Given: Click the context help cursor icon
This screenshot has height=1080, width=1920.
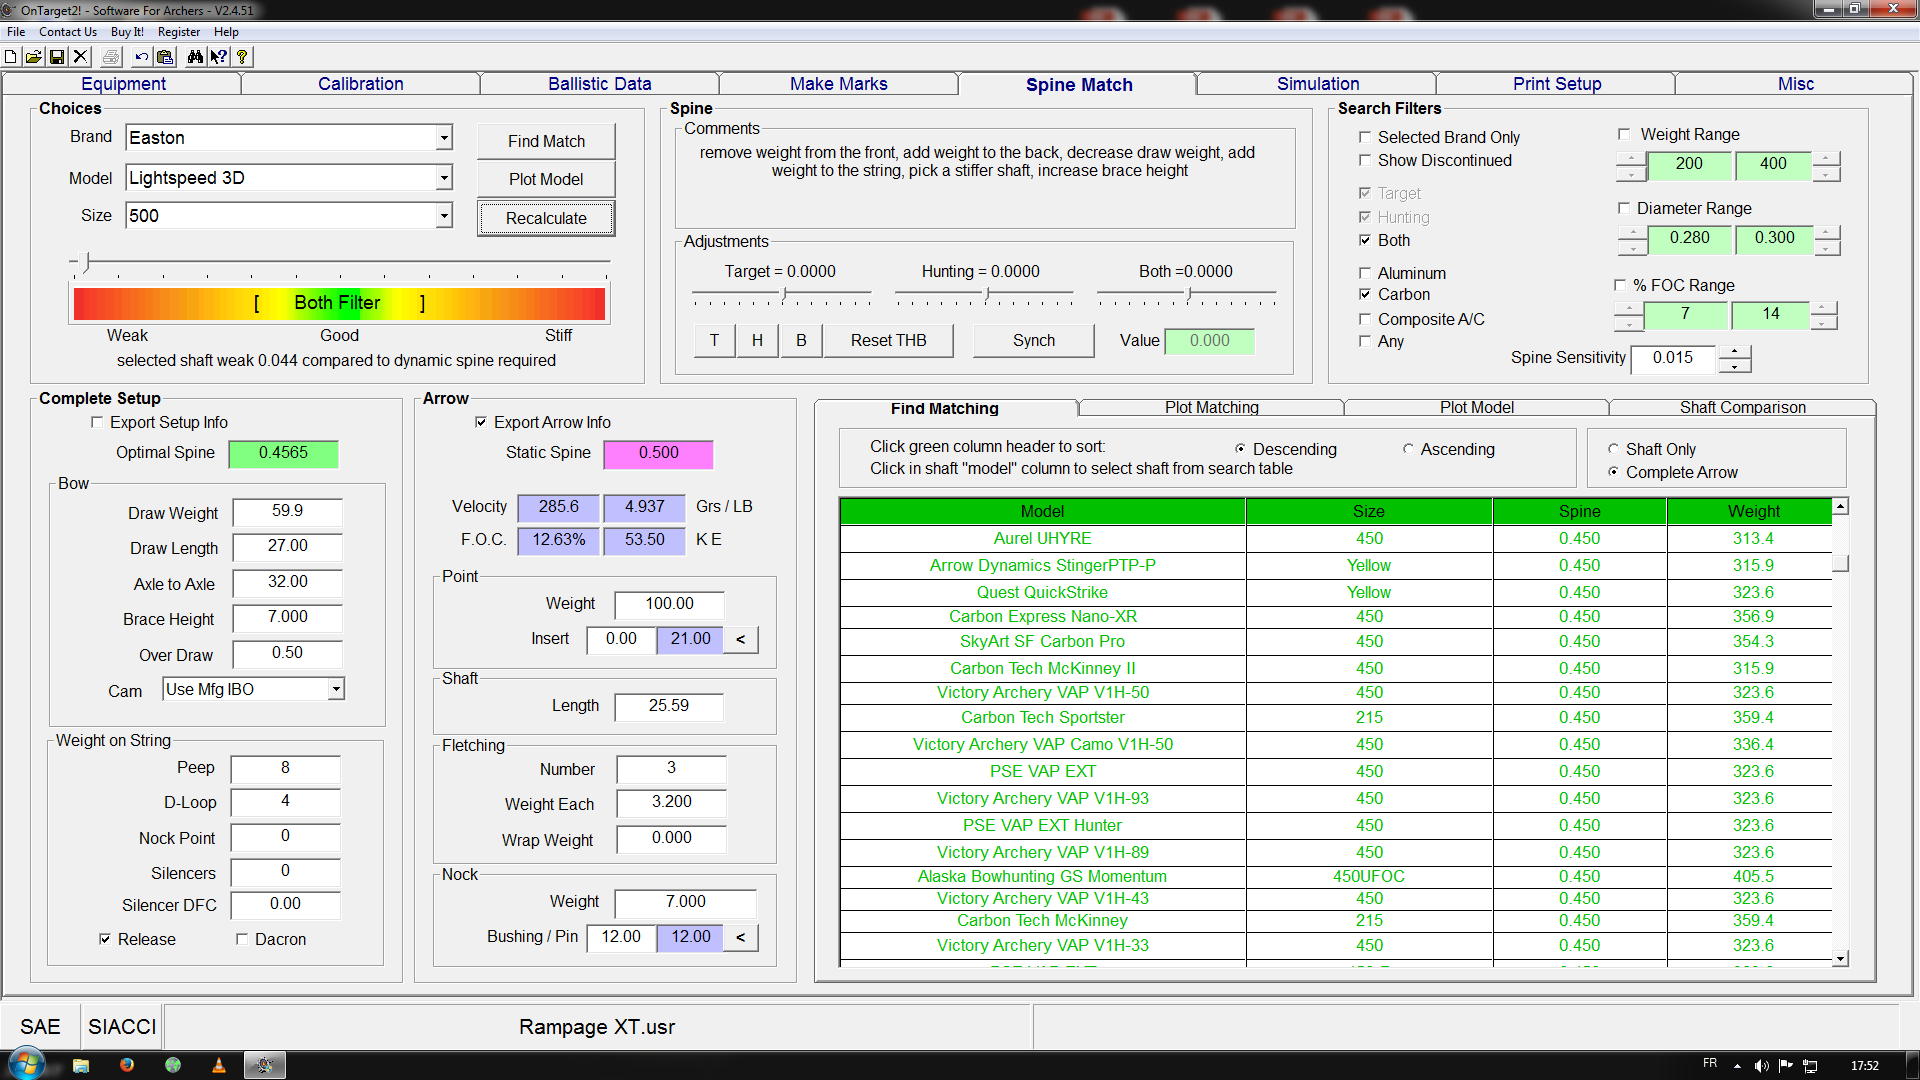Looking at the screenshot, I should 218,57.
